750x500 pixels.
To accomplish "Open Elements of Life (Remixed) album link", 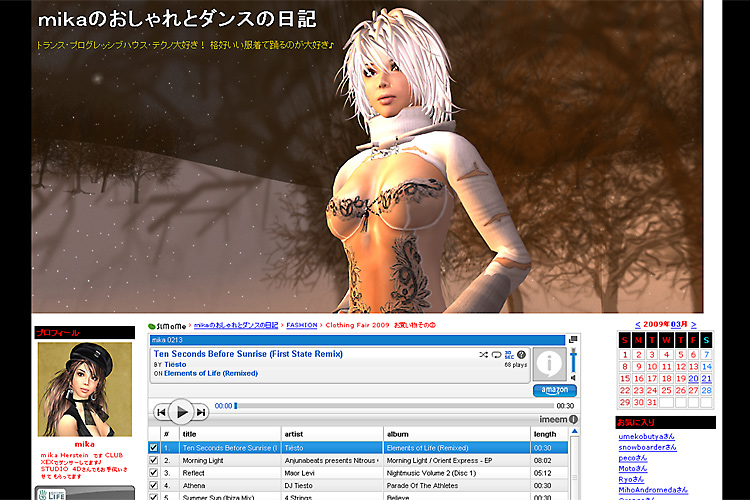I will point(211,374).
